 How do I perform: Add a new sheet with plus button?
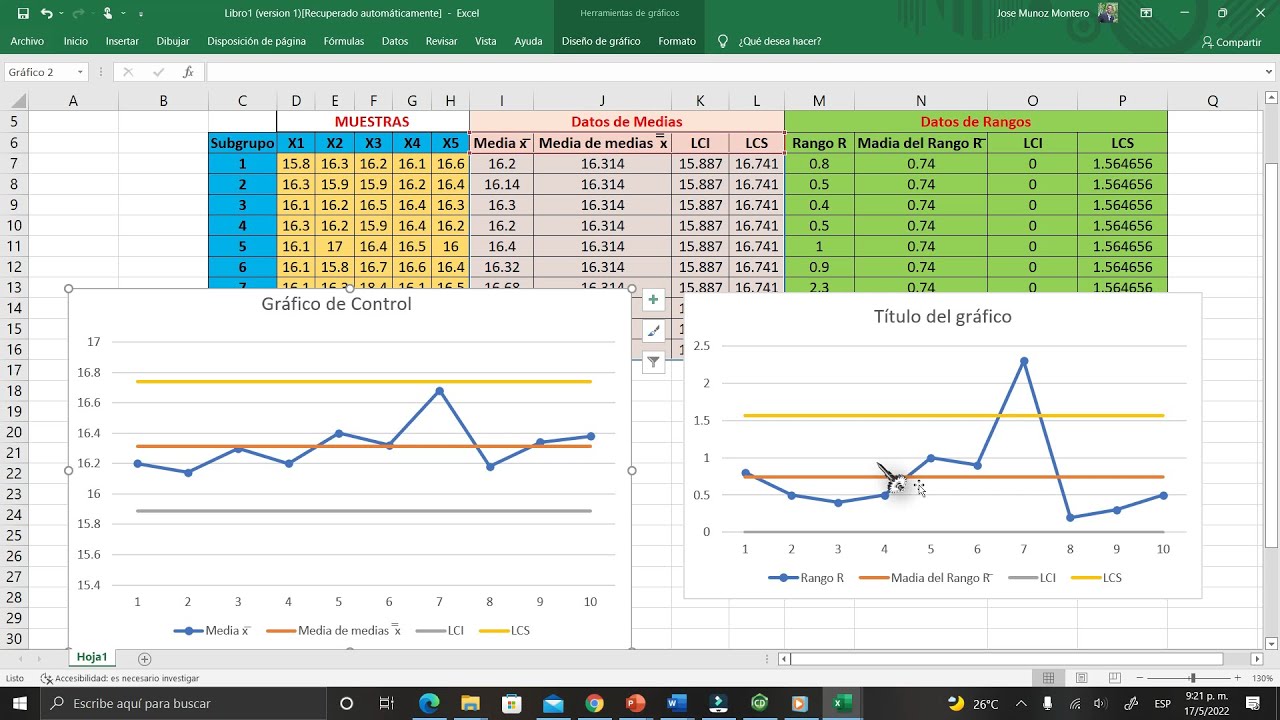click(x=144, y=658)
